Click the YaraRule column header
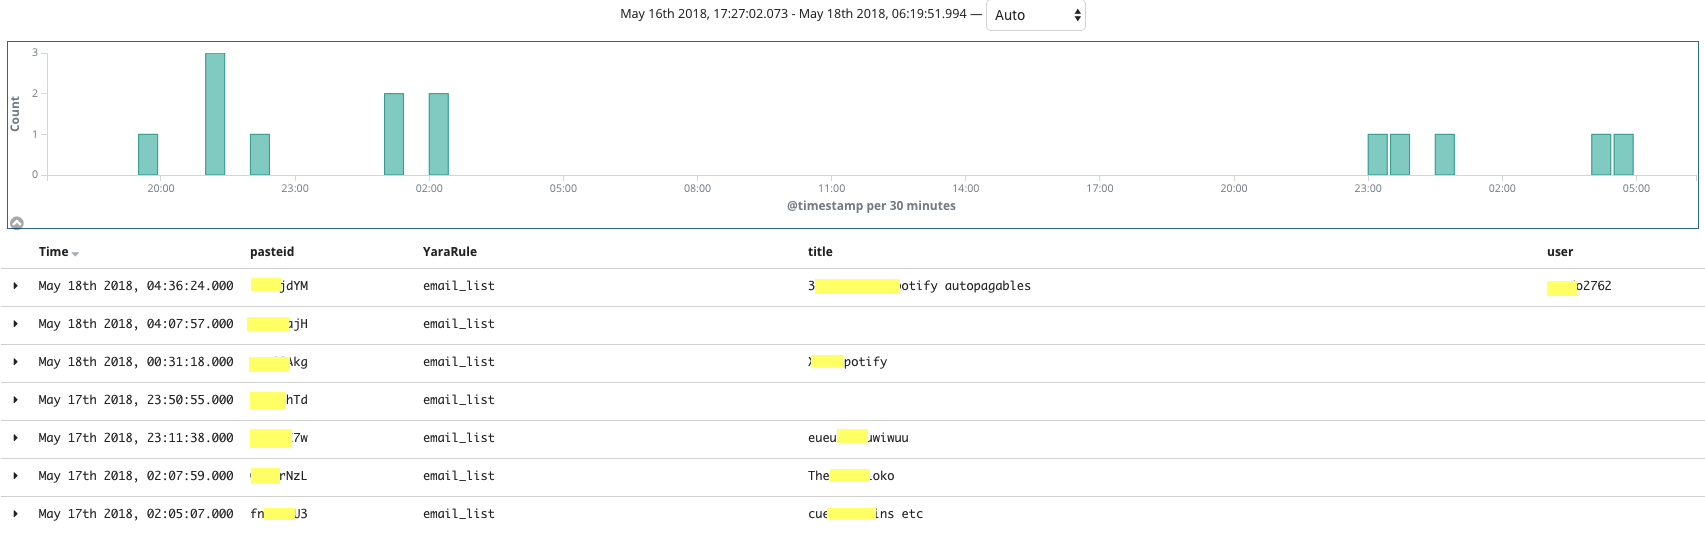Image resolution: width=1705 pixels, height=534 pixels. tap(450, 252)
